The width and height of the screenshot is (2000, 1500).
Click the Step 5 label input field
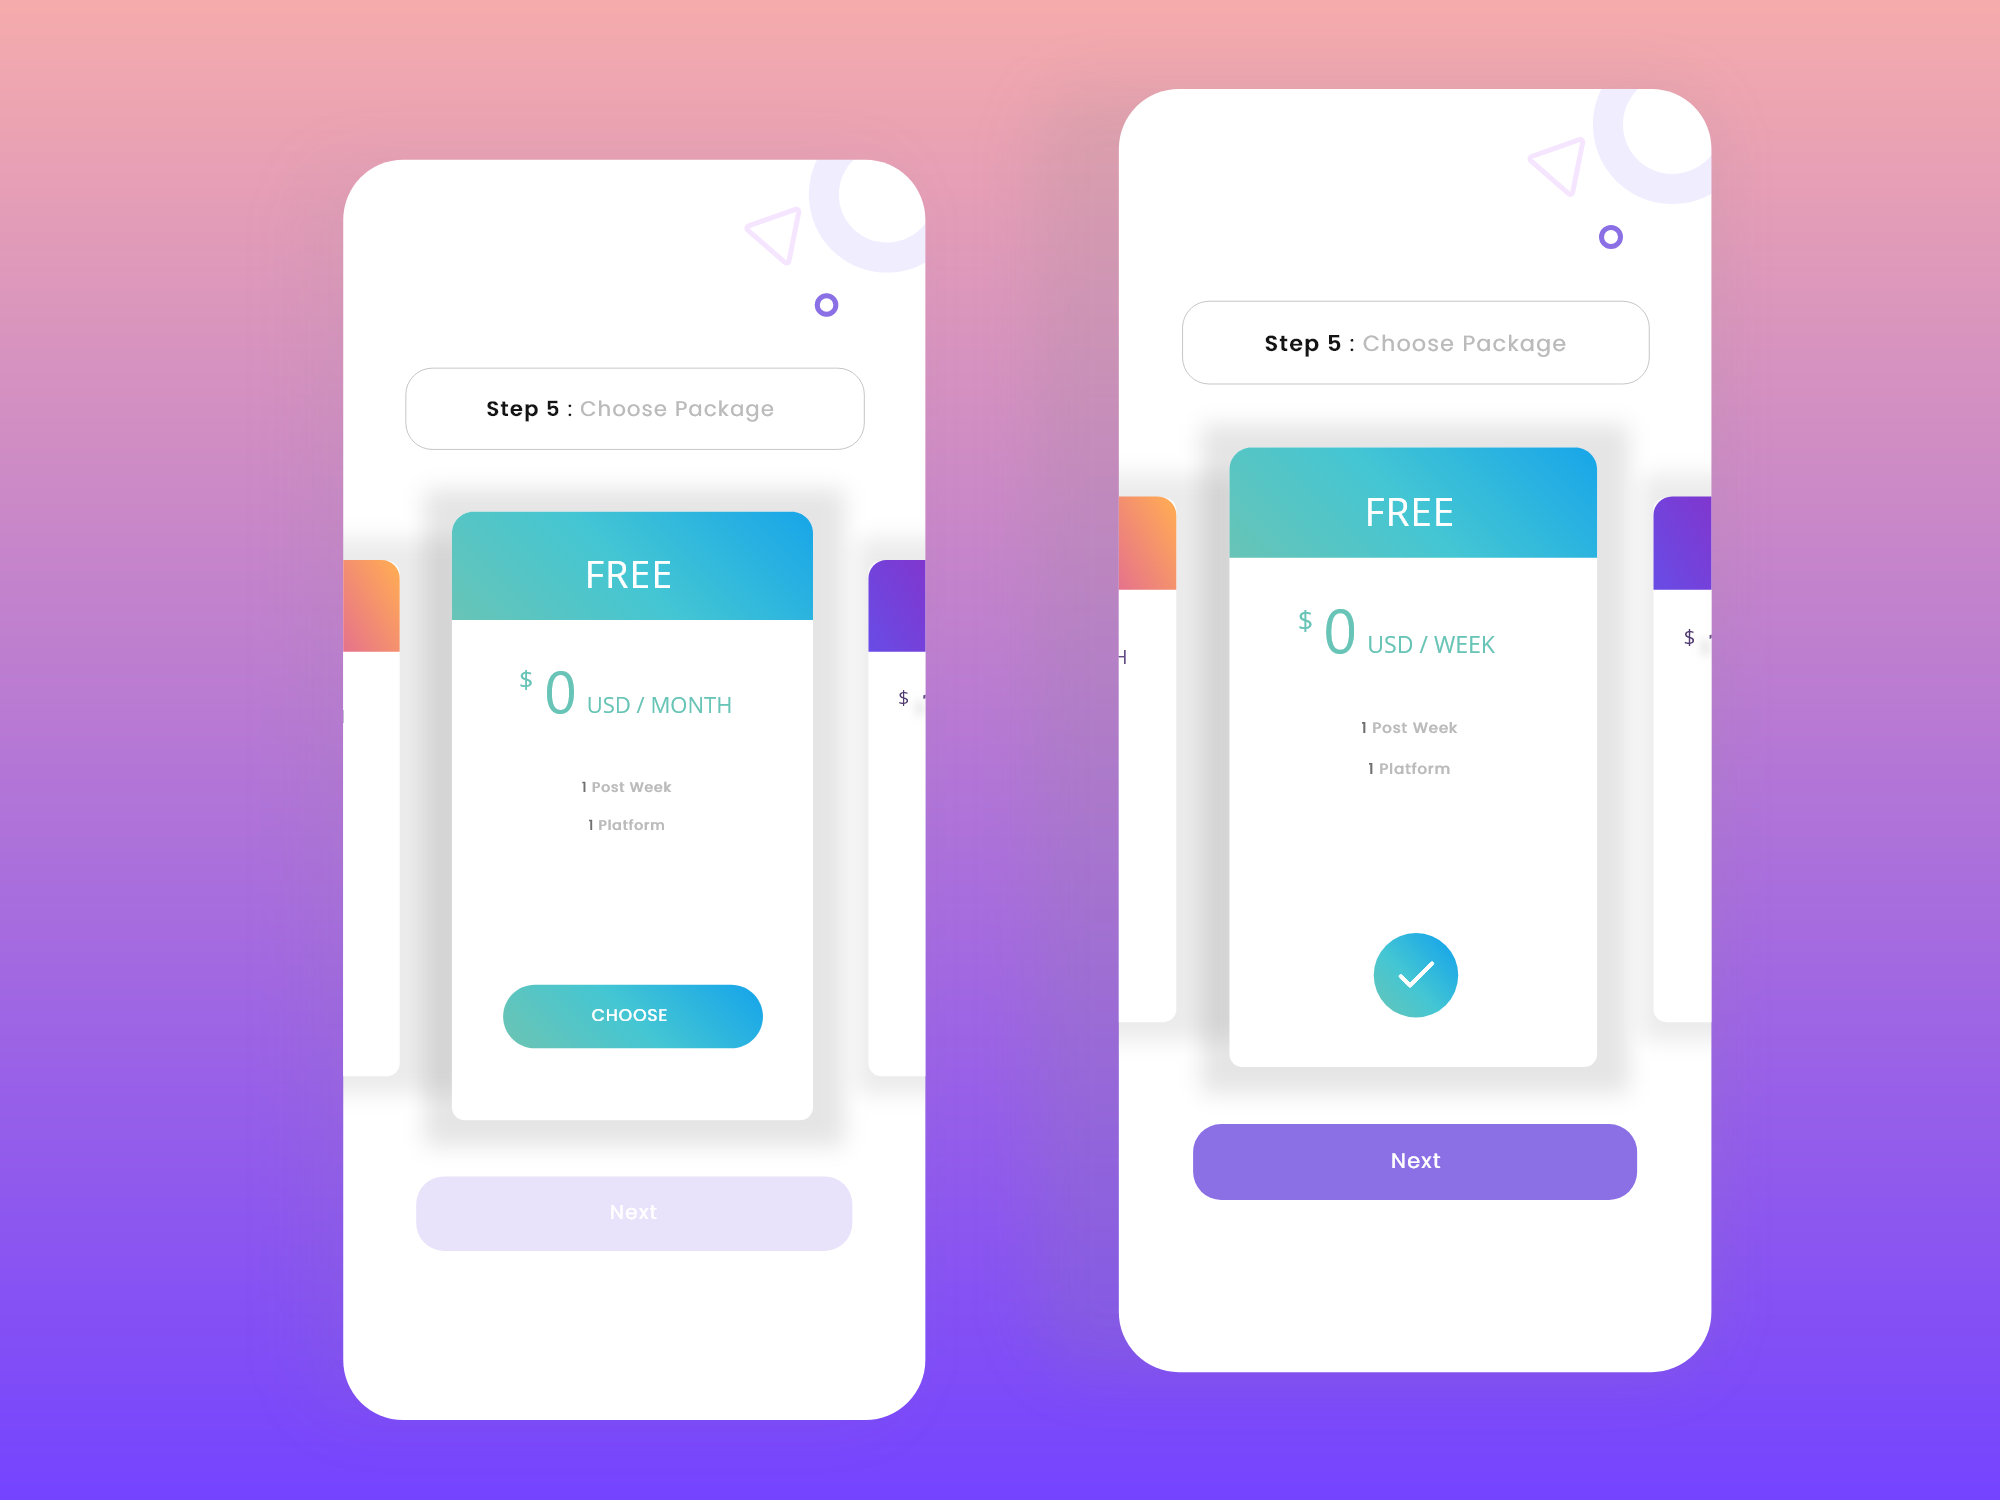click(x=630, y=410)
